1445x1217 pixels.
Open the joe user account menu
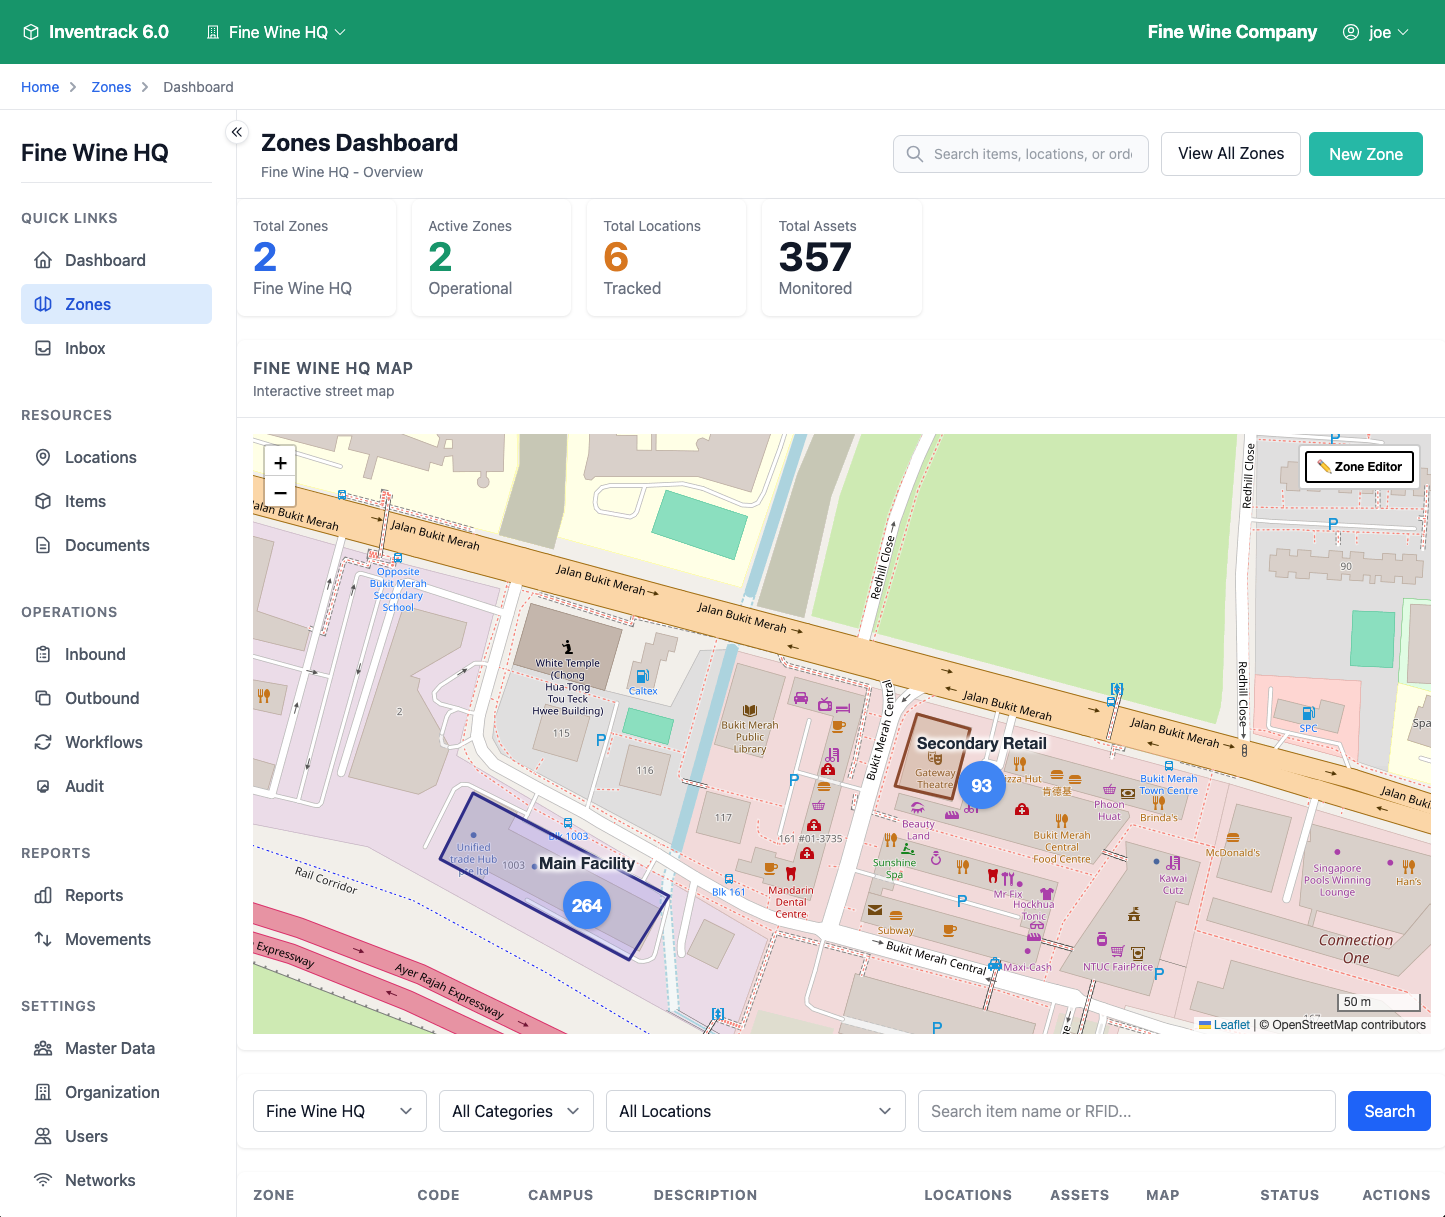point(1376,32)
